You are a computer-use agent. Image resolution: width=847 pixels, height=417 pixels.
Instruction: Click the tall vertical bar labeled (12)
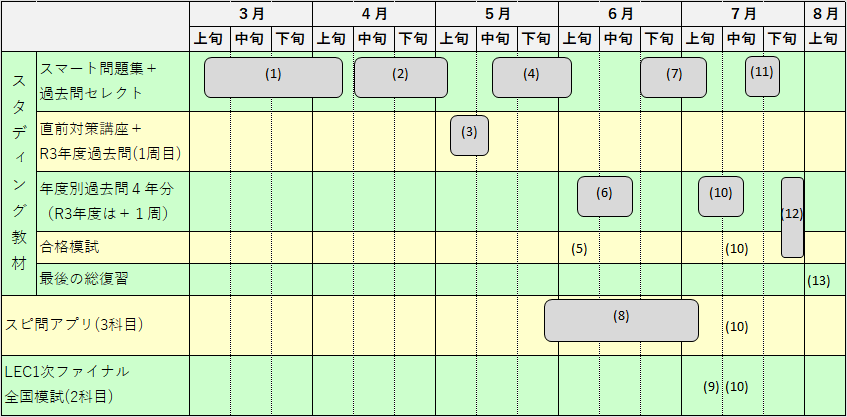pos(792,217)
